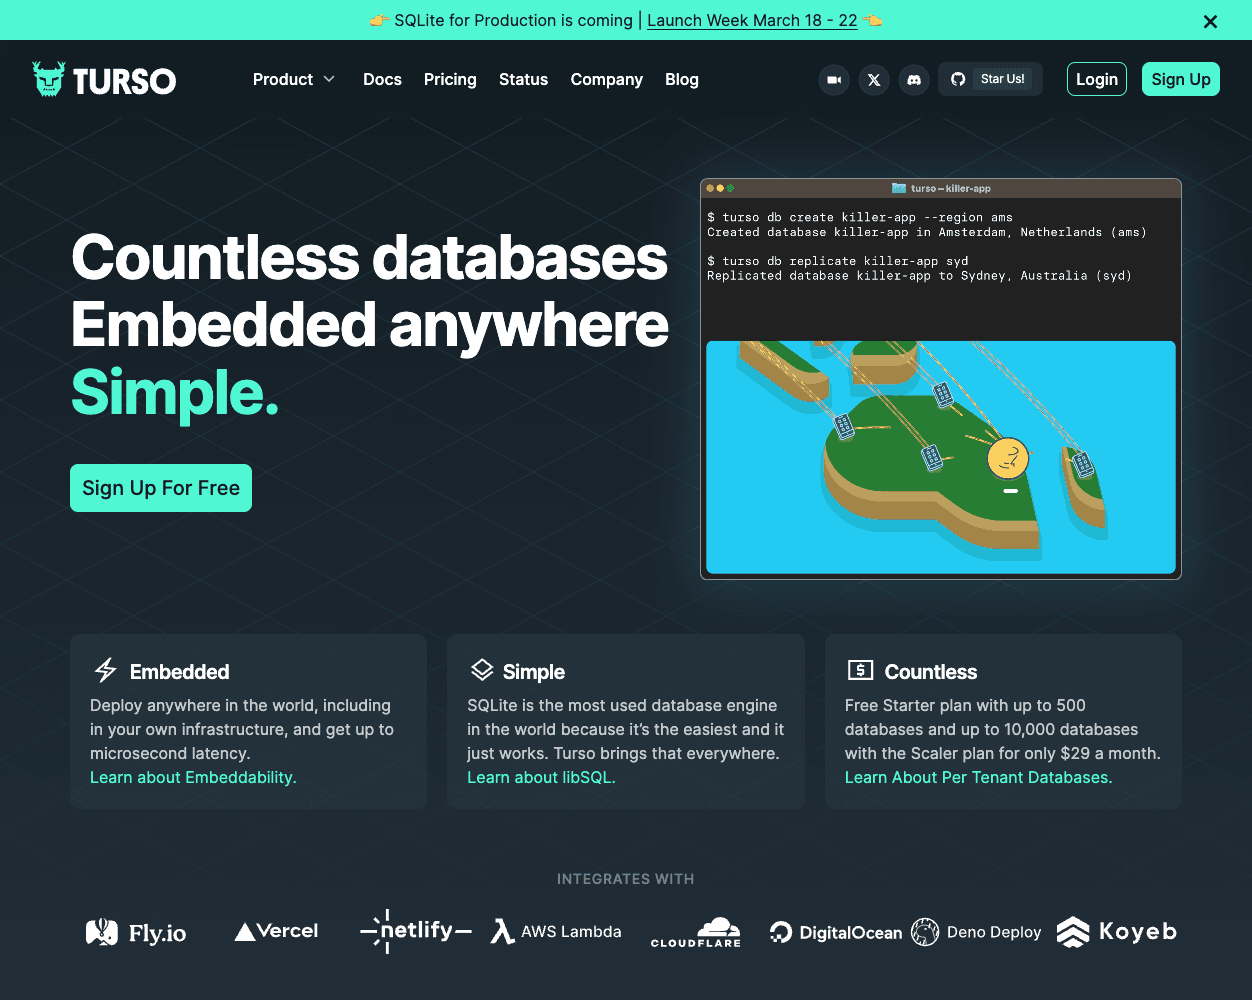Open the Status page
The height and width of the screenshot is (1000, 1252).
(524, 79)
